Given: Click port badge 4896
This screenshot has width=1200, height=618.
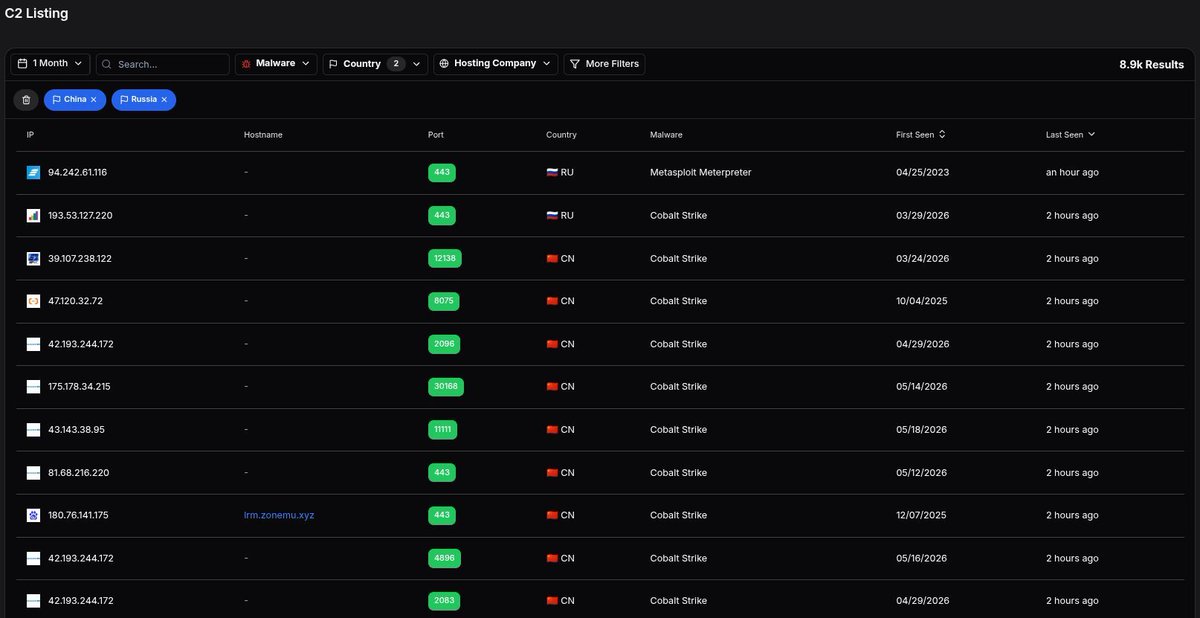Looking at the screenshot, I should 443,558.
